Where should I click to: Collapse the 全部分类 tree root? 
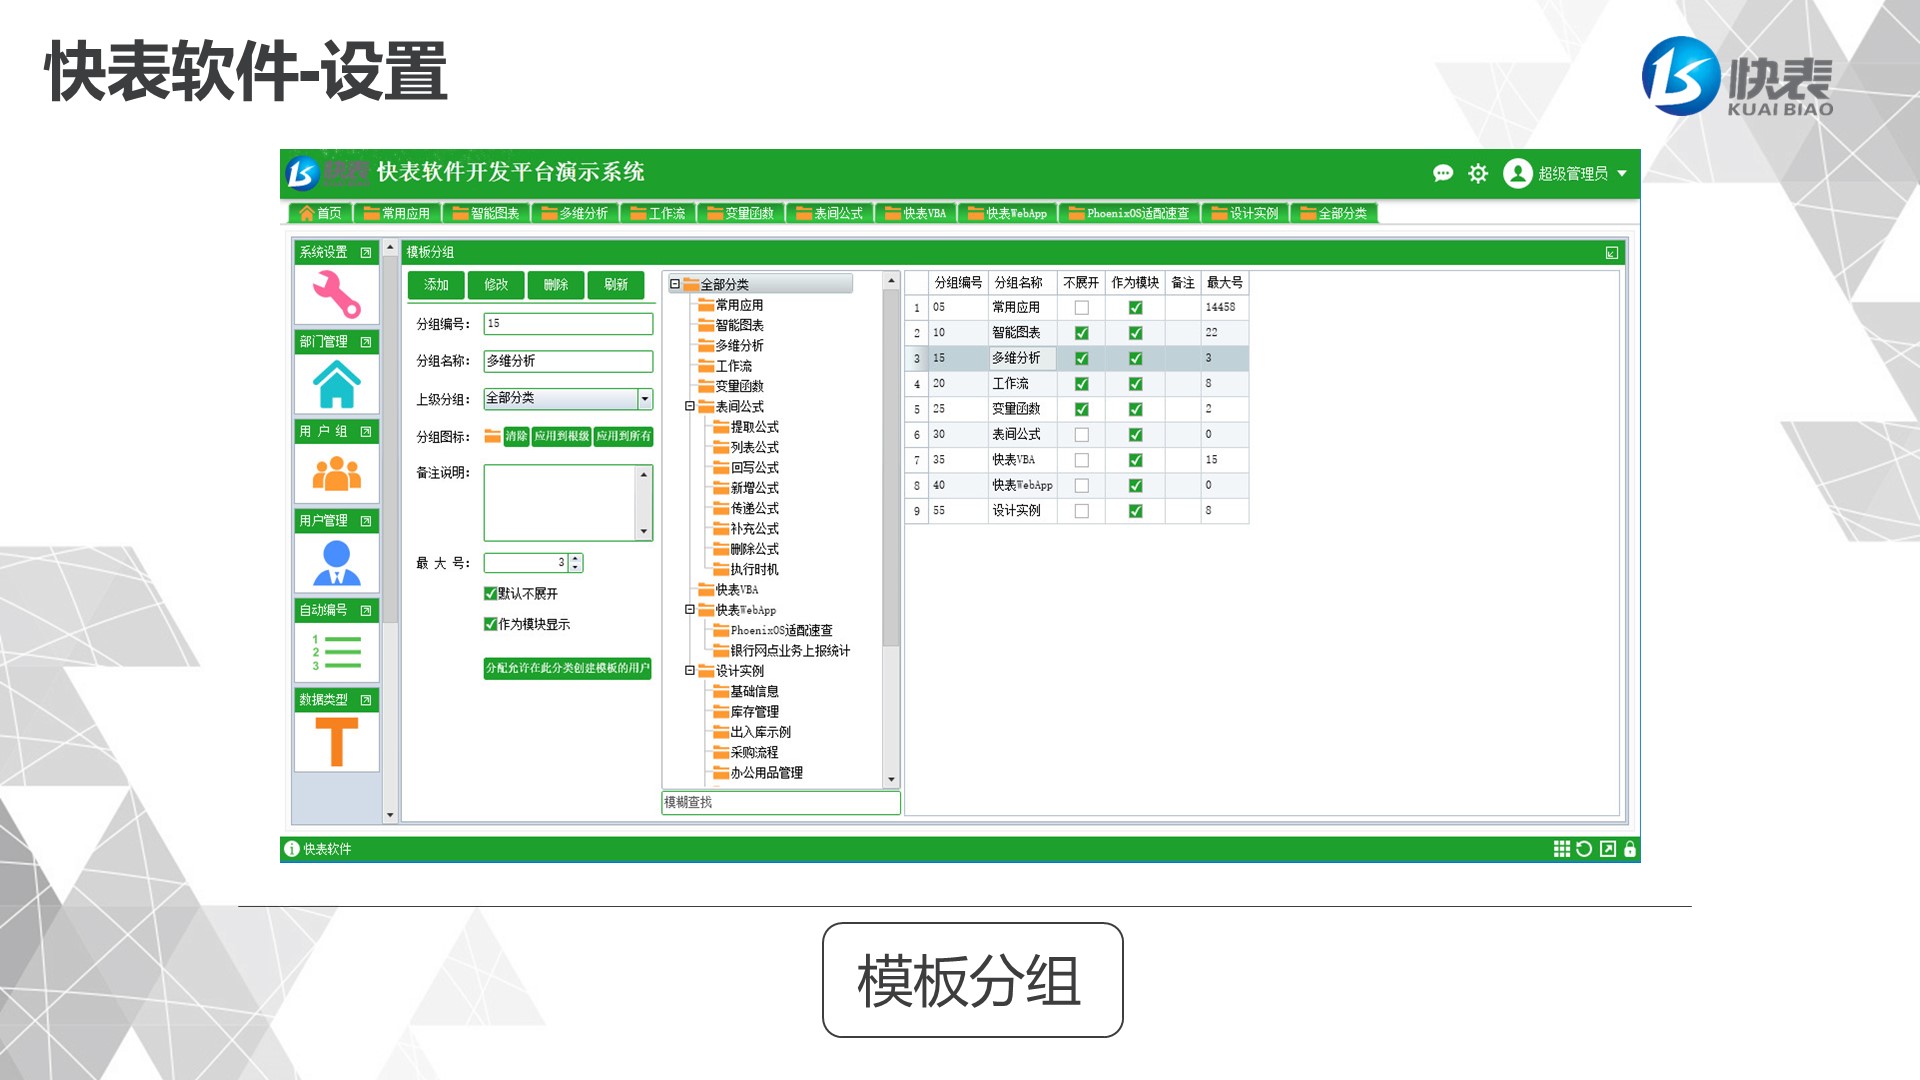coord(675,284)
